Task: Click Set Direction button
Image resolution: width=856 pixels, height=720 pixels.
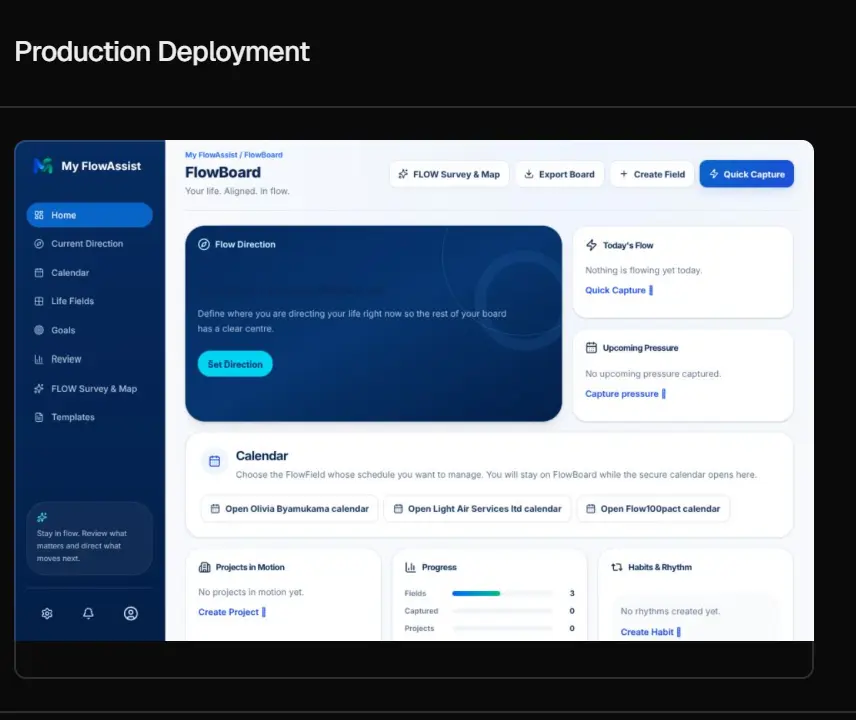Action: click(x=235, y=364)
